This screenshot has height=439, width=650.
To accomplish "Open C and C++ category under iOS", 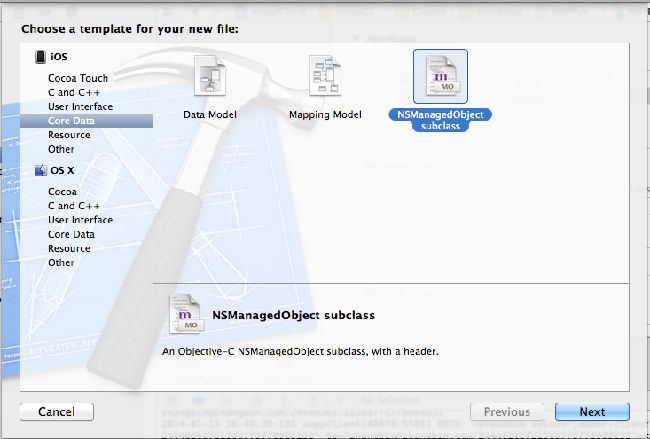I will click(x=74, y=92).
